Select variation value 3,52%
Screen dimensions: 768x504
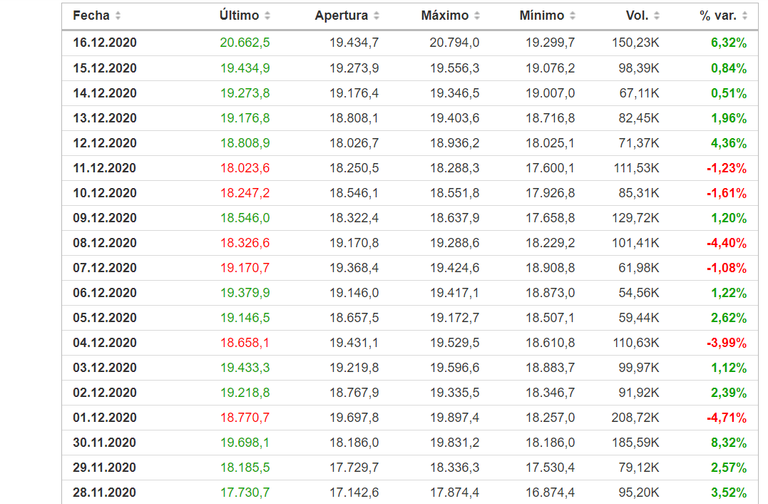[729, 493]
